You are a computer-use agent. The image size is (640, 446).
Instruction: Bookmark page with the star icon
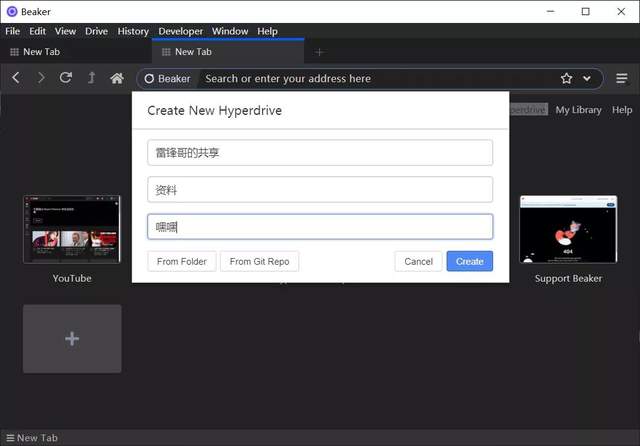point(566,78)
